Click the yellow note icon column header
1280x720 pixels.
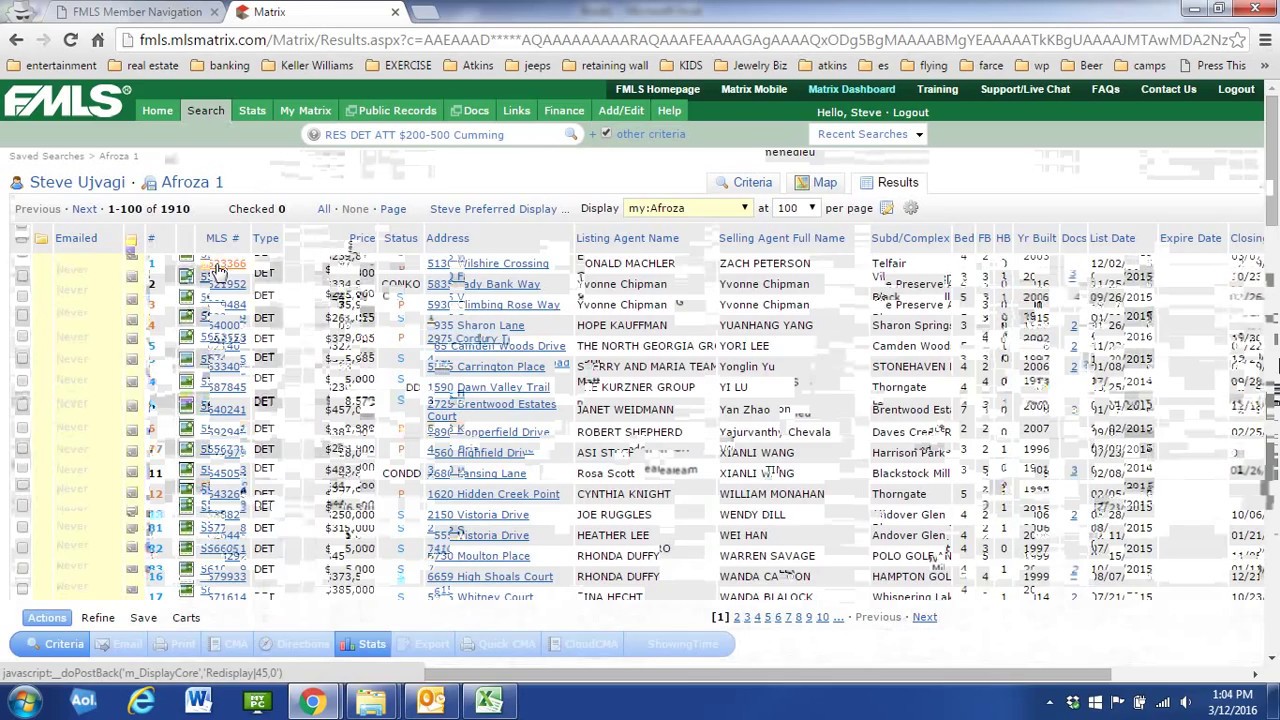(131, 239)
